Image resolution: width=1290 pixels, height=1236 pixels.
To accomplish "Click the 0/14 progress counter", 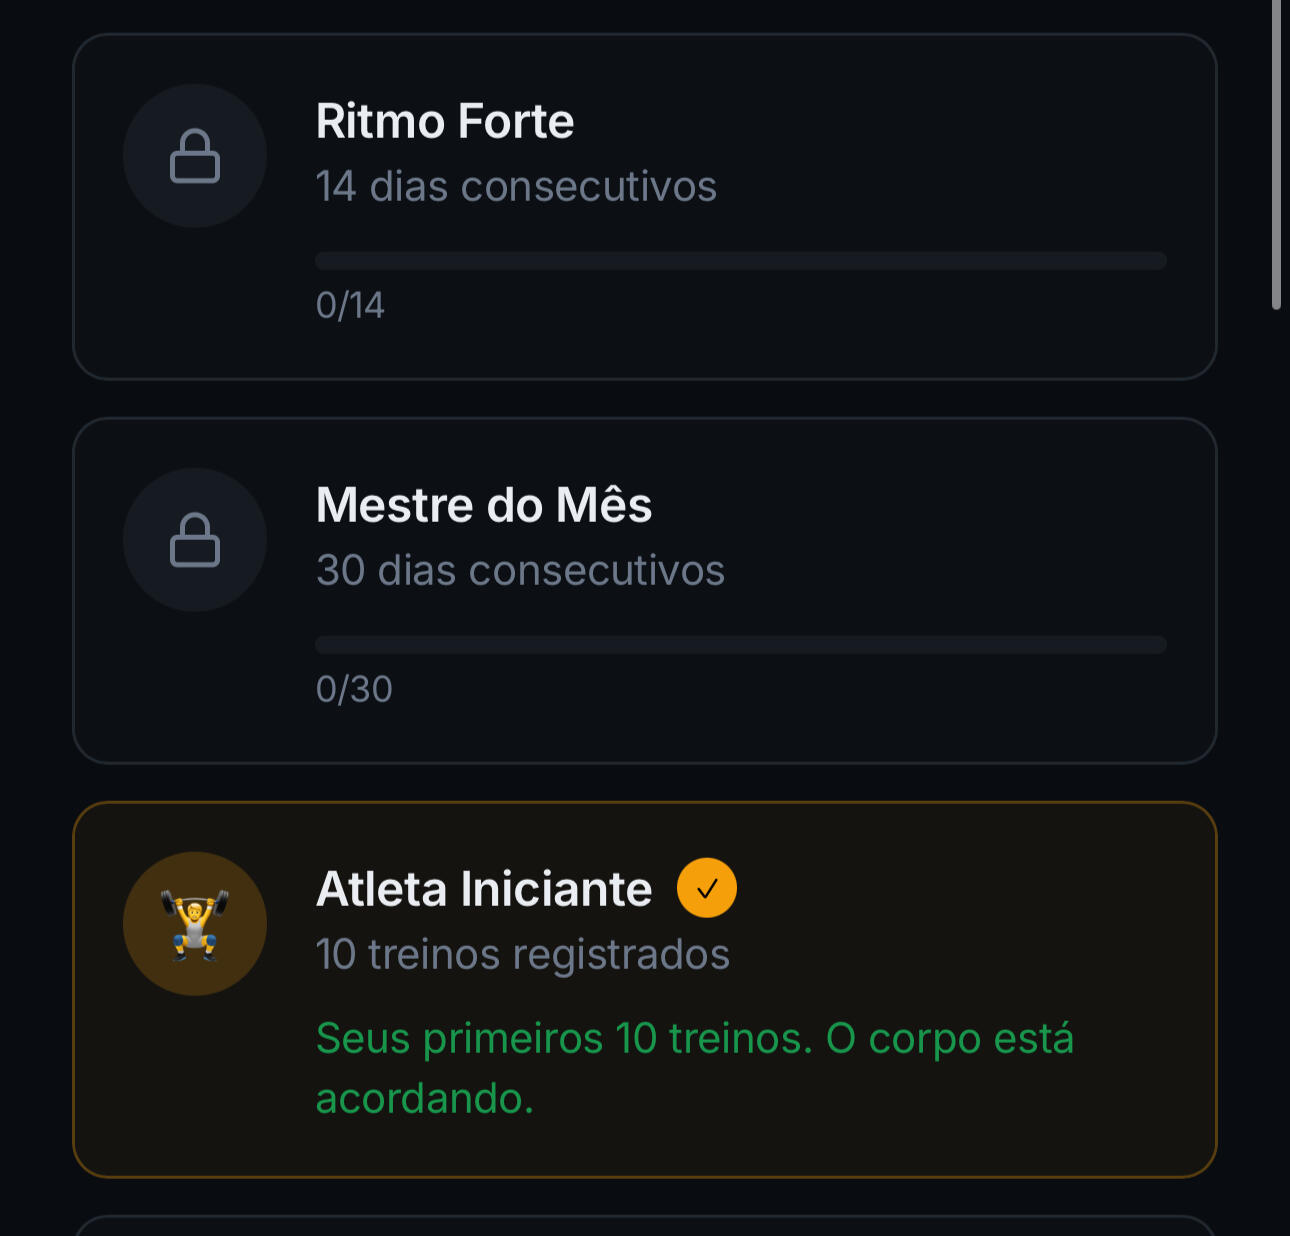I will (x=350, y=306).
